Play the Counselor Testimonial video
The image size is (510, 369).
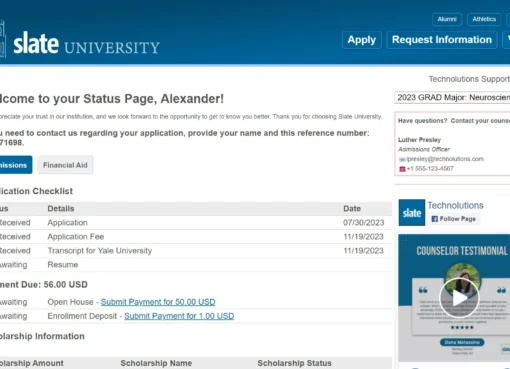pyautogui.click(x=459, y=298)
